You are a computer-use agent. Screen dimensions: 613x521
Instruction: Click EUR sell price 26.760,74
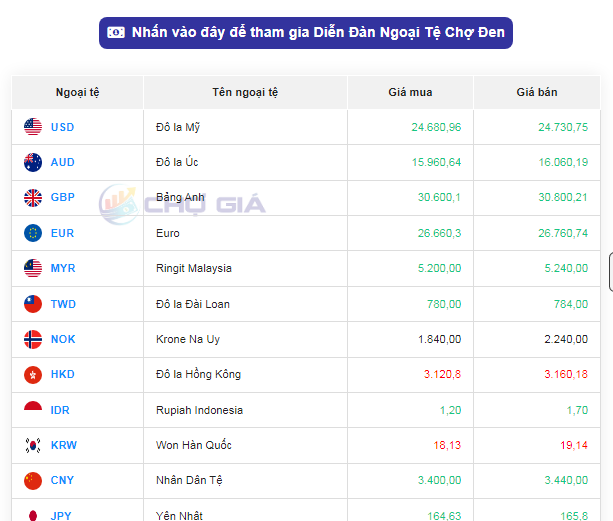[563, 233]
